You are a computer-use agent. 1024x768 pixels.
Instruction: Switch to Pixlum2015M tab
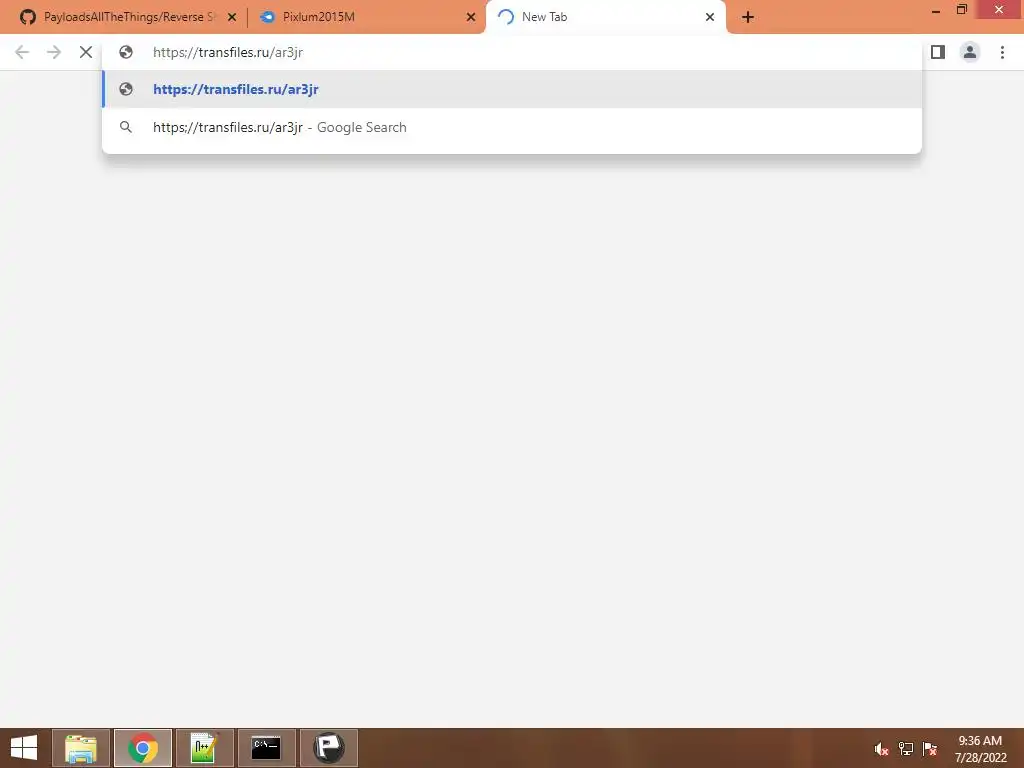368,17
